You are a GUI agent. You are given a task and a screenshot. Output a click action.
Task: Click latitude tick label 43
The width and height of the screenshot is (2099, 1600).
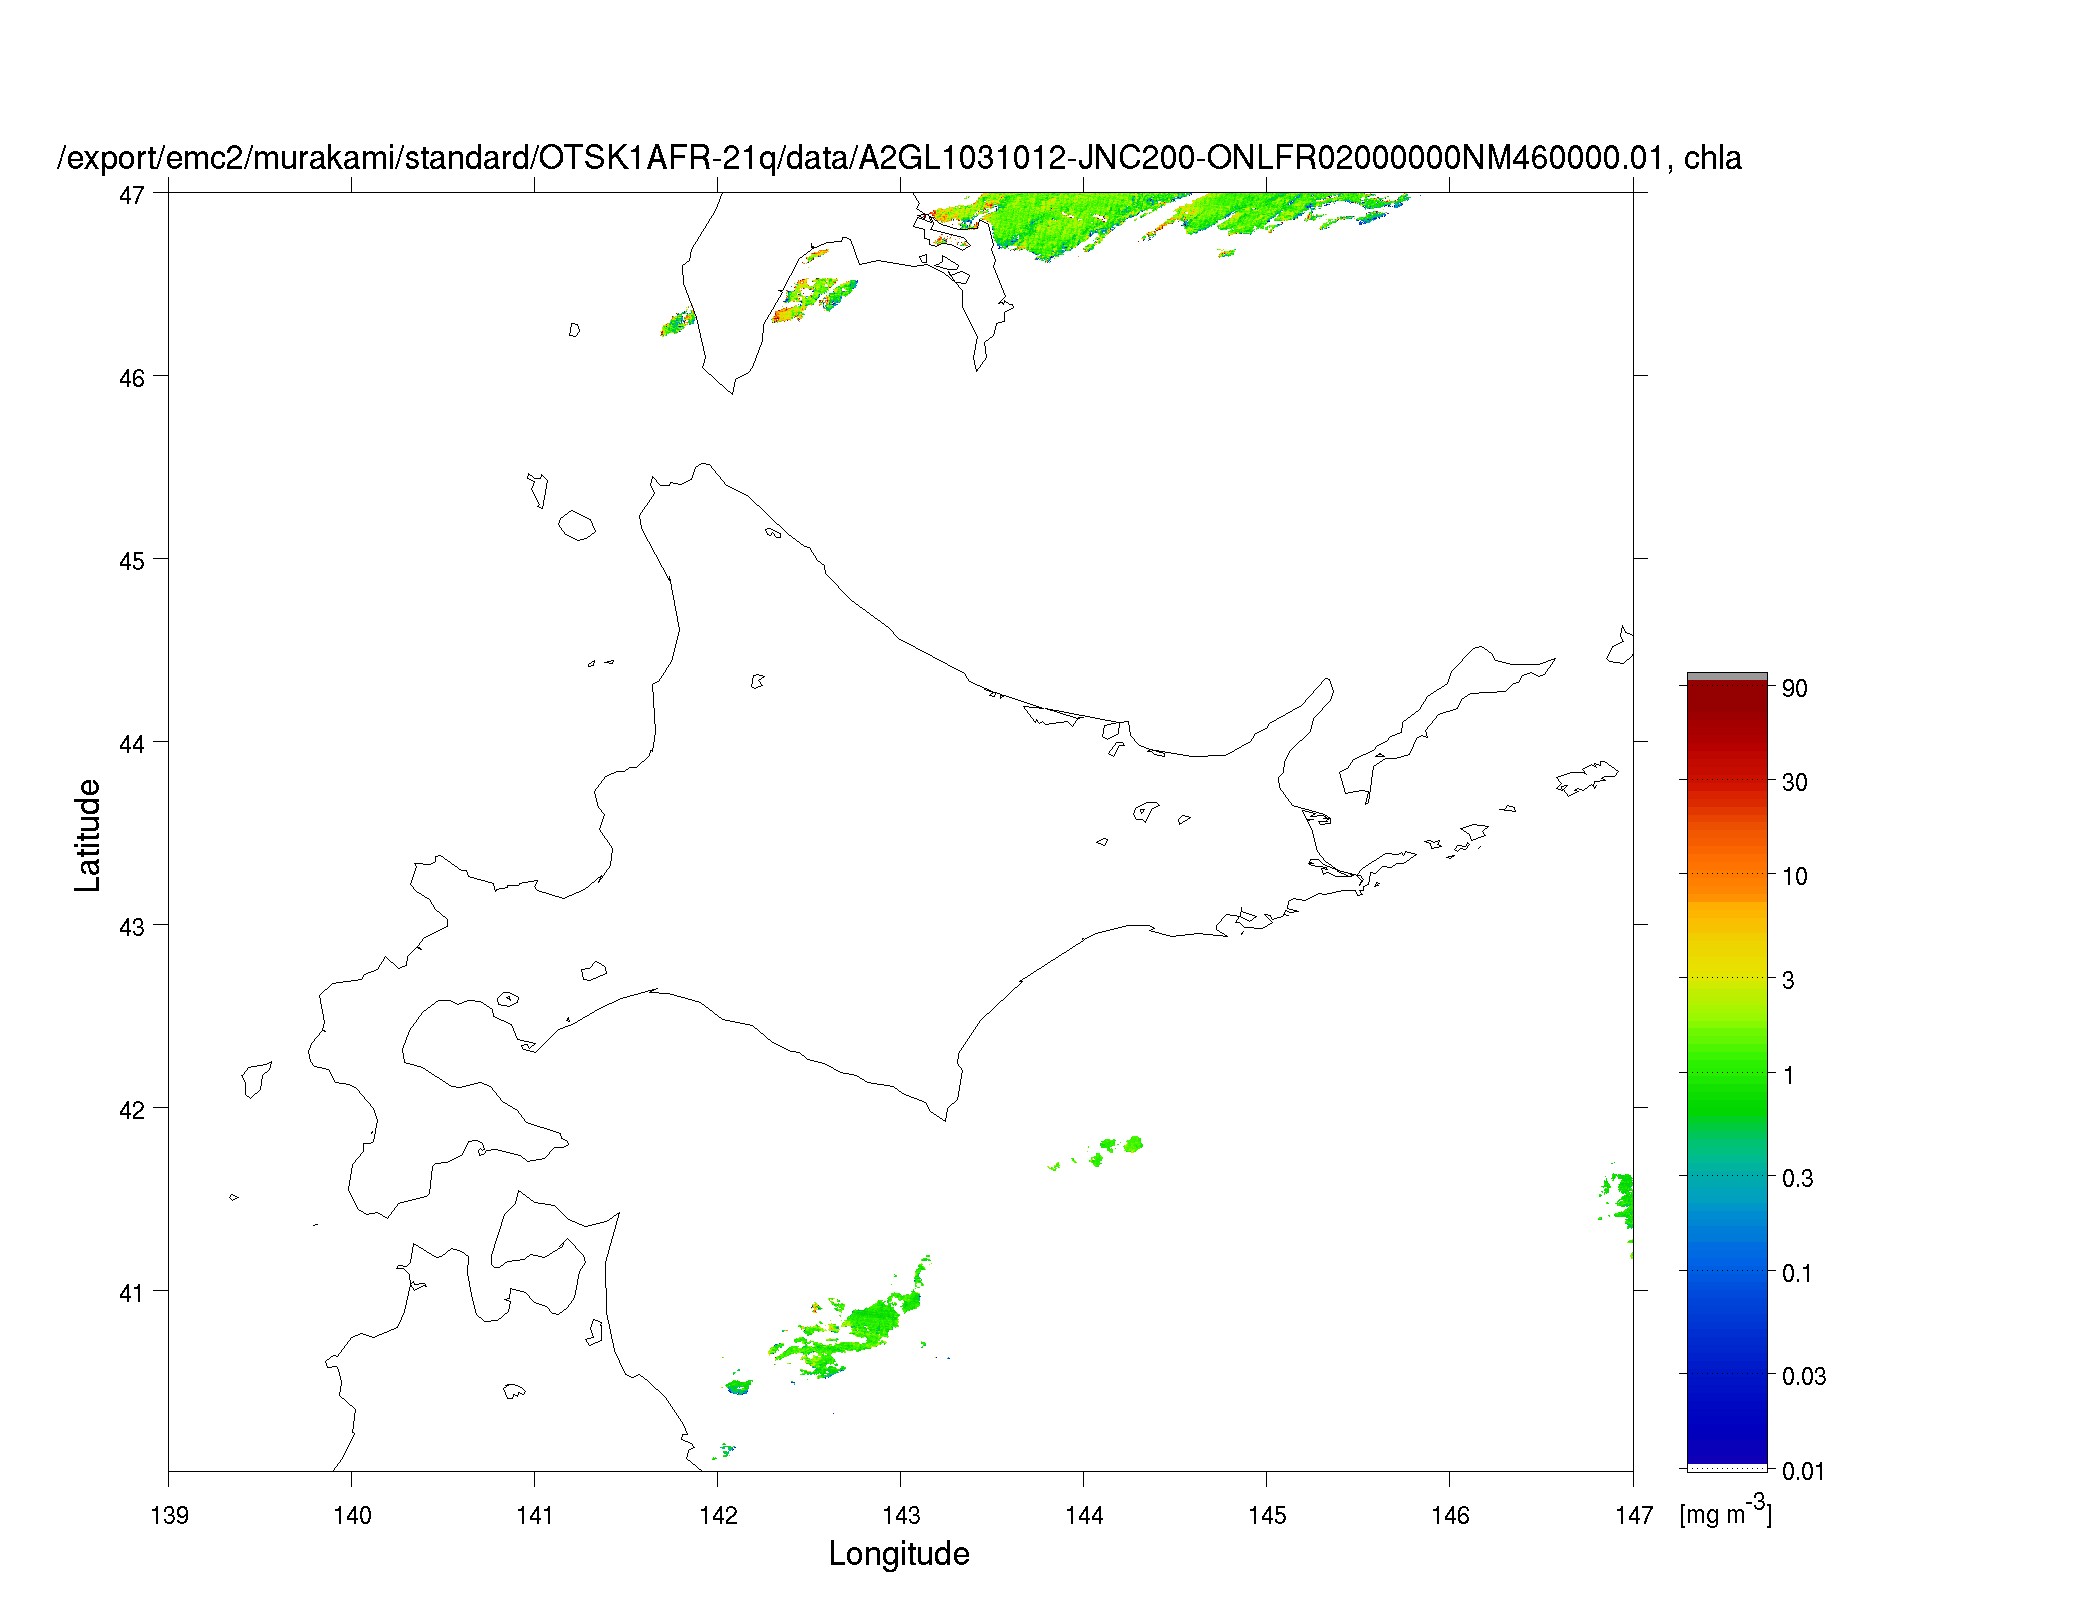pos(132,927)
